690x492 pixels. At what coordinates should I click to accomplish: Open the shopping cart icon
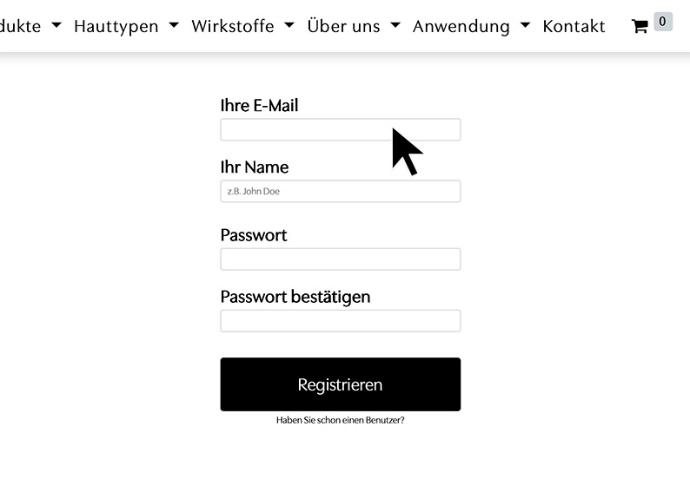pos(639,27)
